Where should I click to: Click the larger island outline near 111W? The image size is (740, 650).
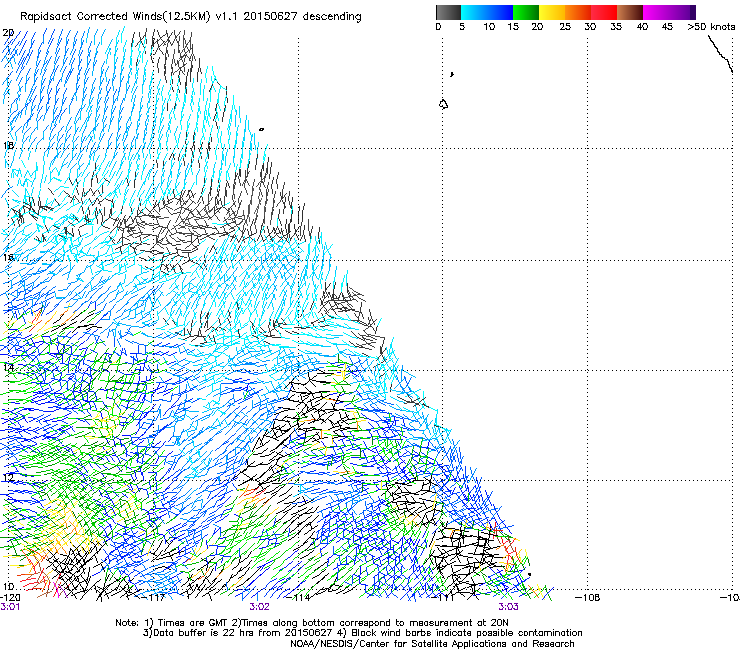[443, 104]
